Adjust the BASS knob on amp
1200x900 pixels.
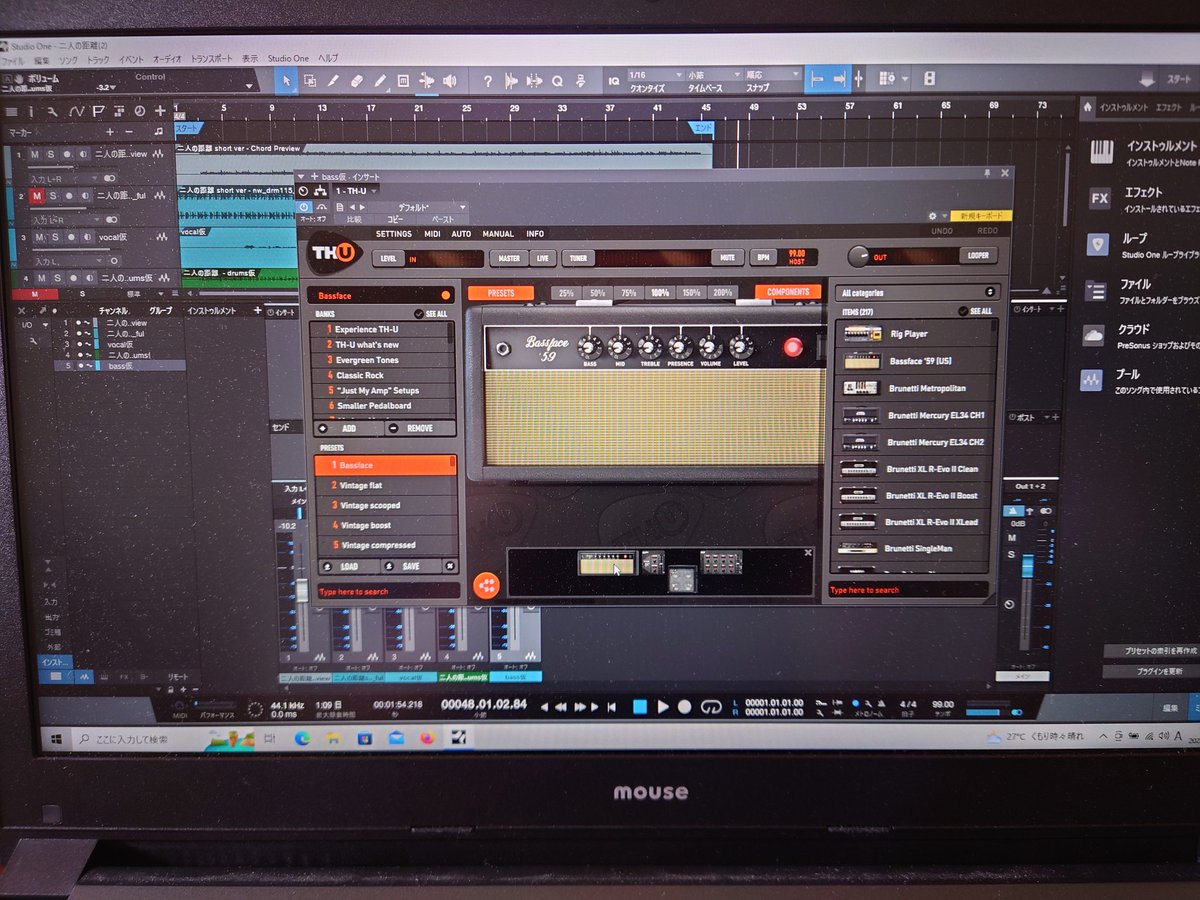[590, 347]
